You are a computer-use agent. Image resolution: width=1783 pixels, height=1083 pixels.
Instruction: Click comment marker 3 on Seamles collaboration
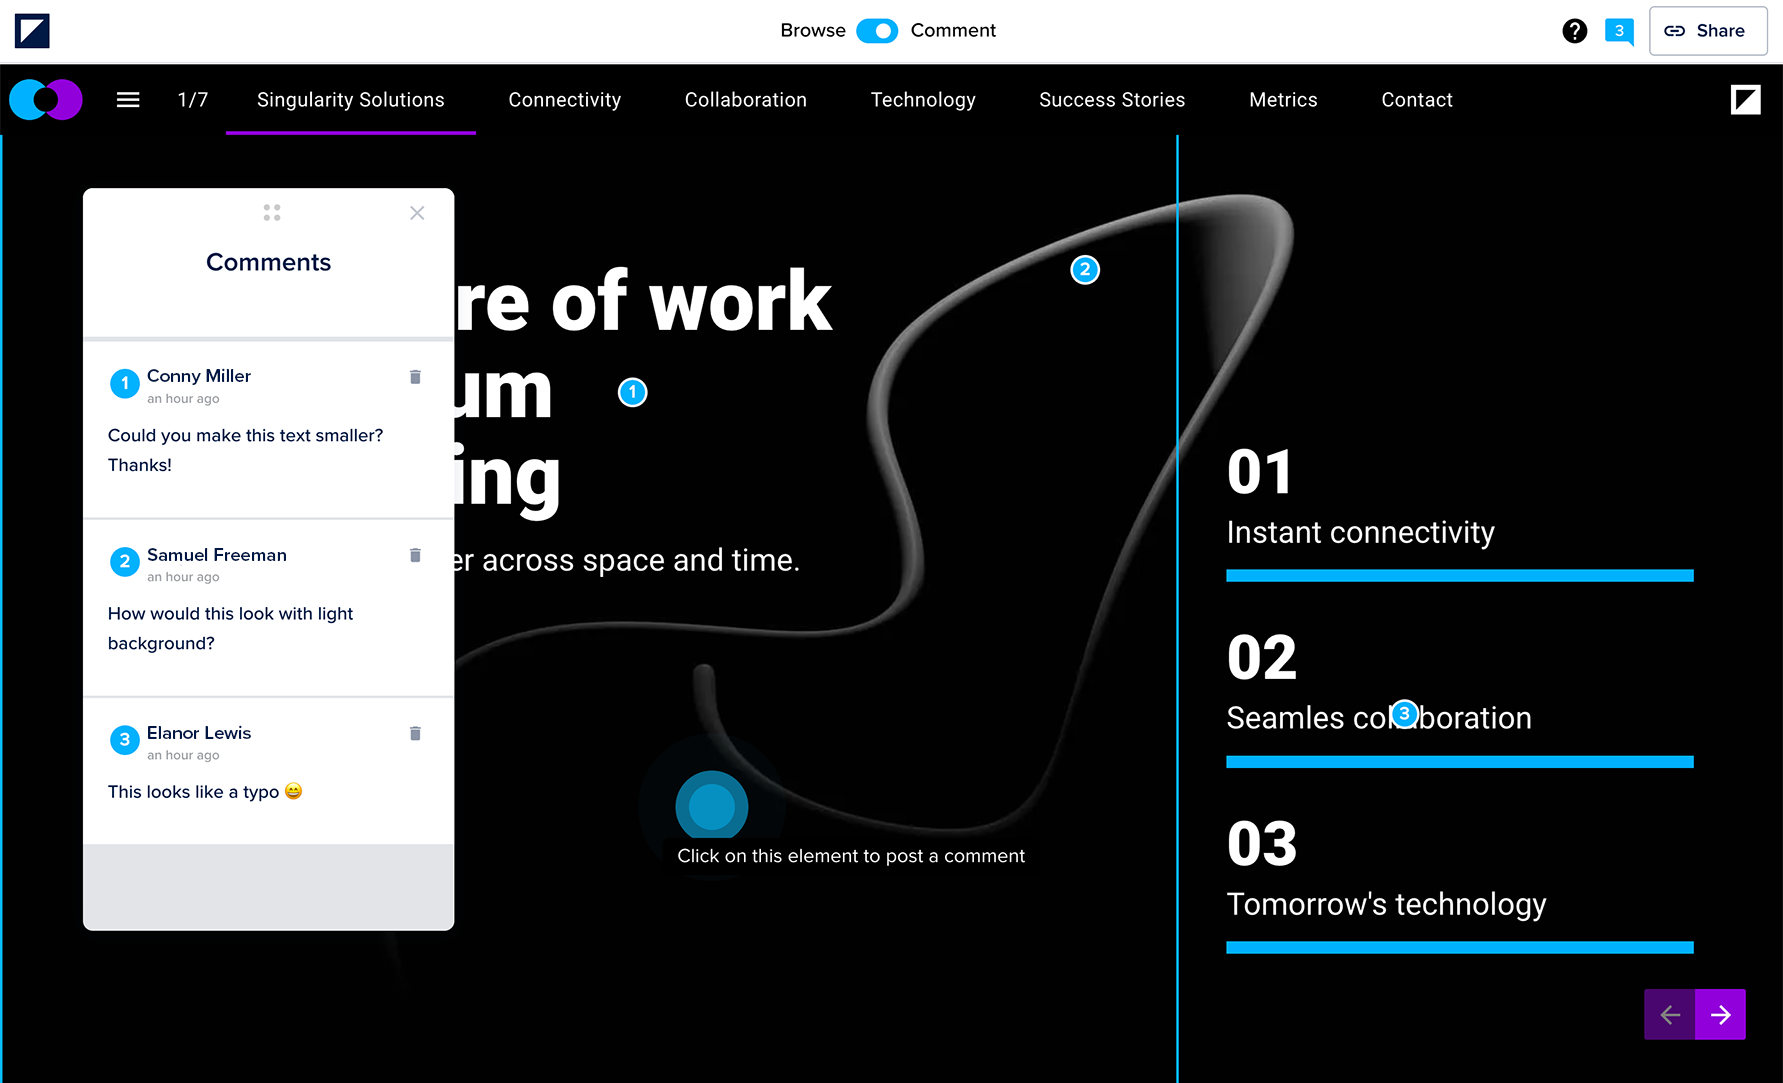click(x=1404, y=714)
